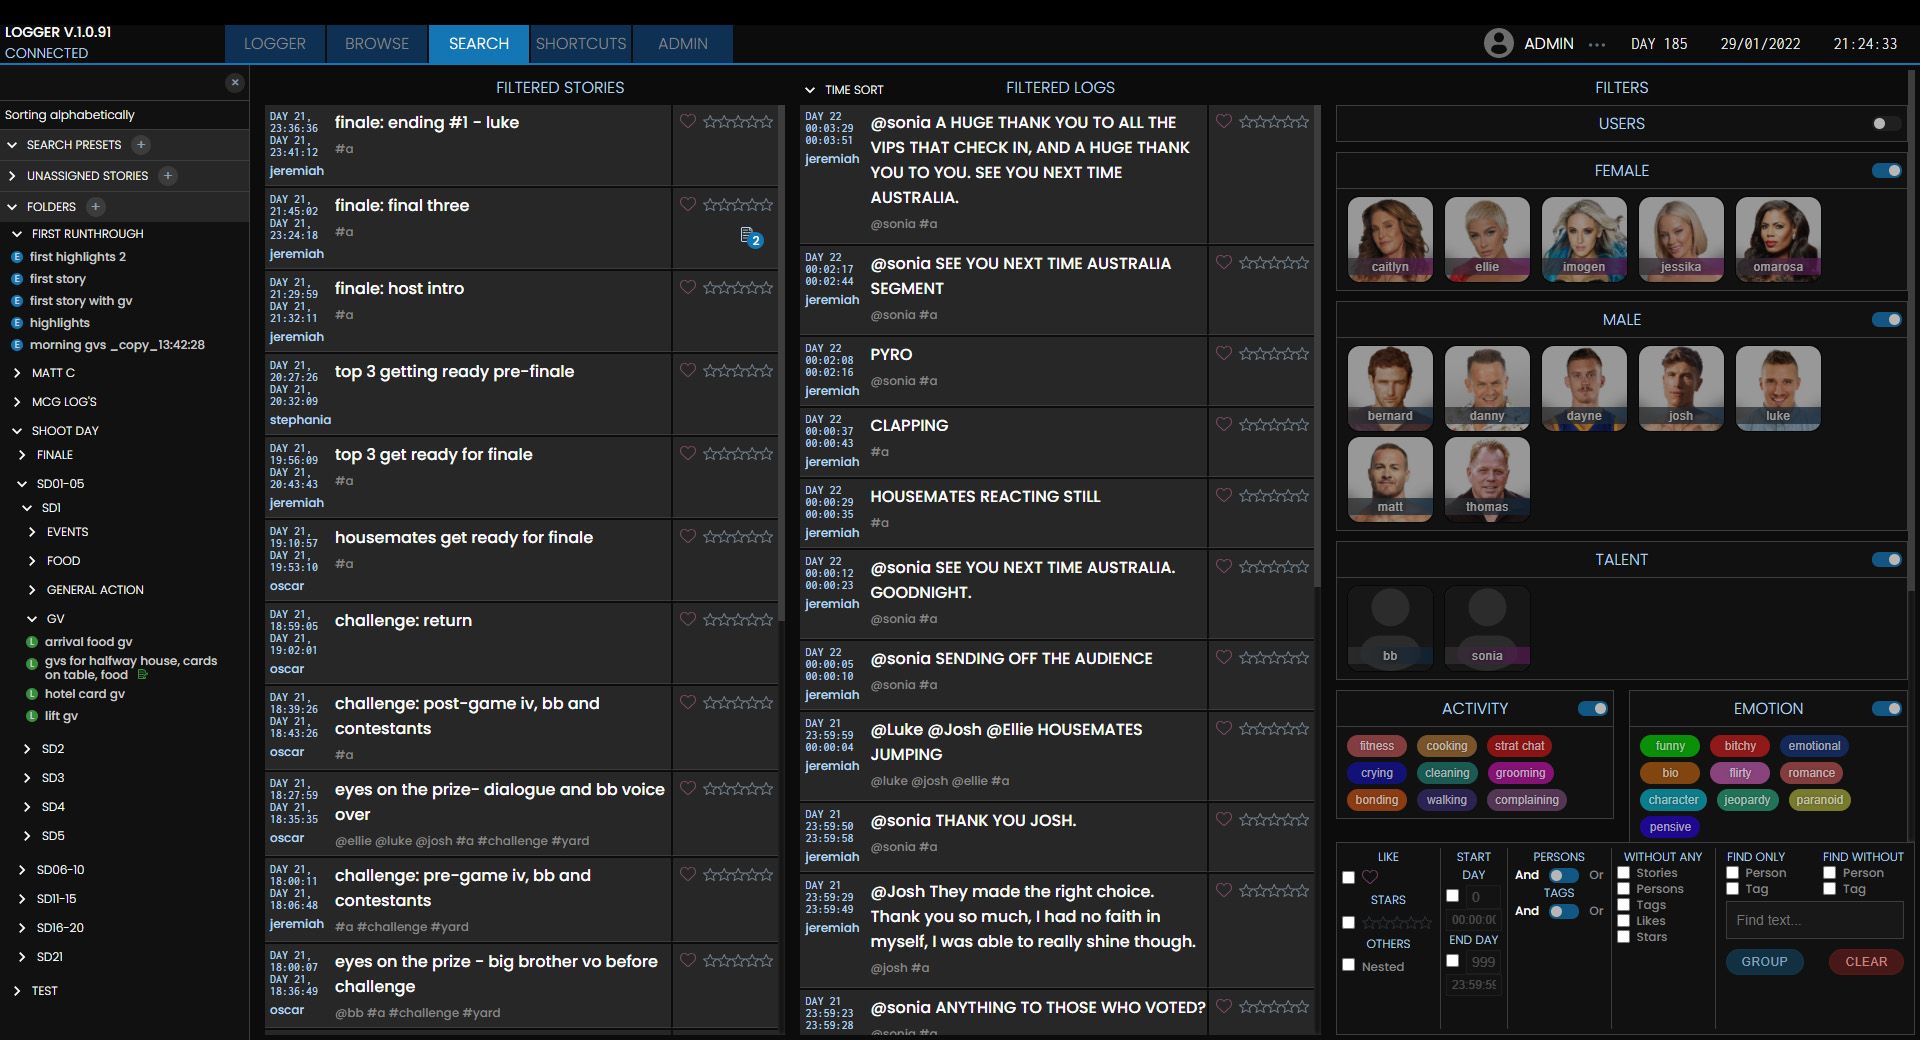Click the Find text input field

point(1814,920)
